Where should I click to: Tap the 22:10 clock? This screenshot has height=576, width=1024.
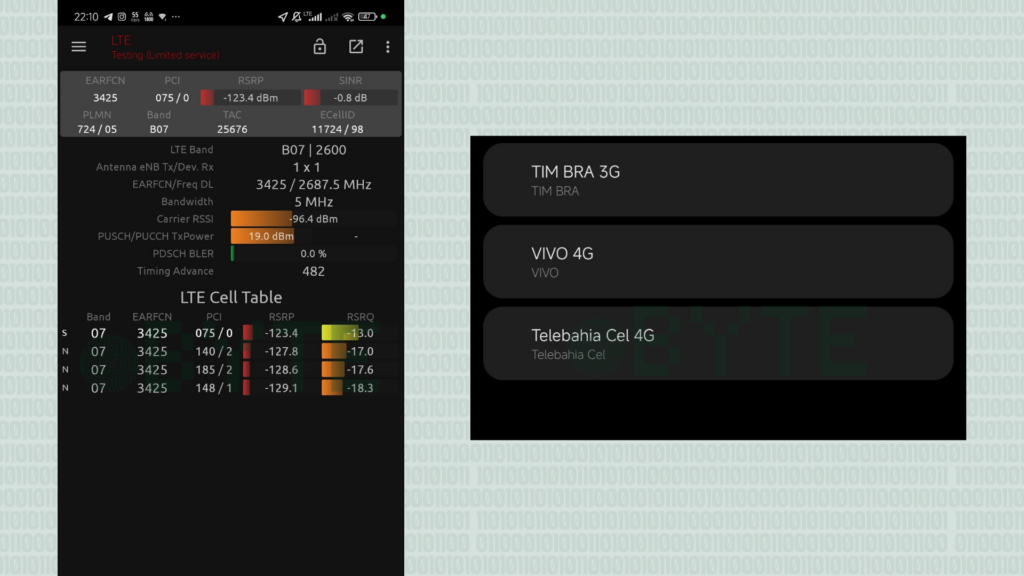[x=86, y=16]
